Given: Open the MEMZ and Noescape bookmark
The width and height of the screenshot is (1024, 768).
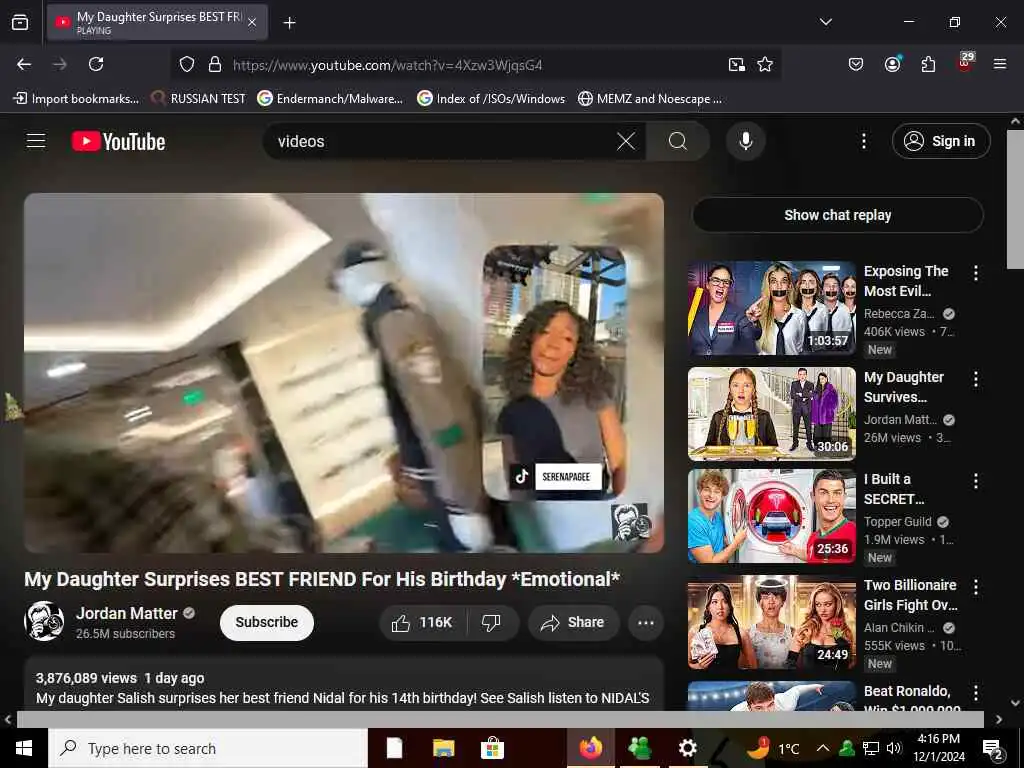Looking at the screenshot, I should click(x=650, y=99).
